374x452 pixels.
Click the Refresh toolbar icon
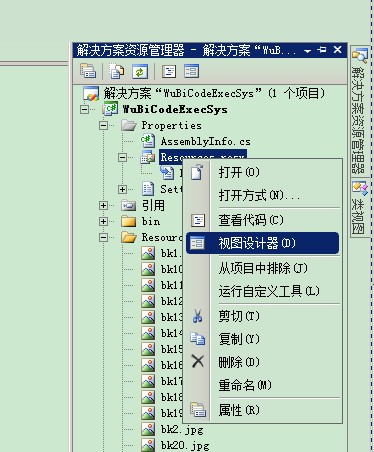(140, 71)
